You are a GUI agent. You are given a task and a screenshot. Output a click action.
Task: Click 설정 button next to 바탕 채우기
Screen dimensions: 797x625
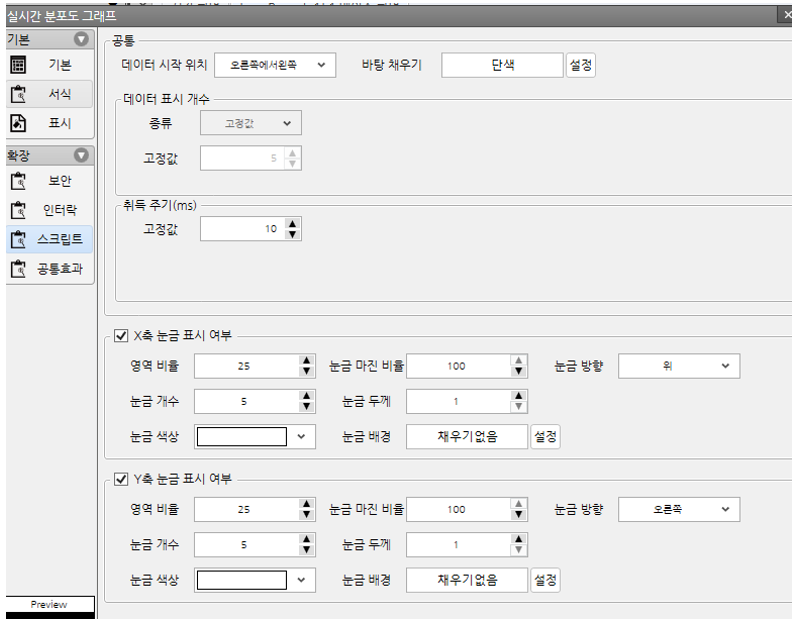pyautogui.click(x=580, y=65)
